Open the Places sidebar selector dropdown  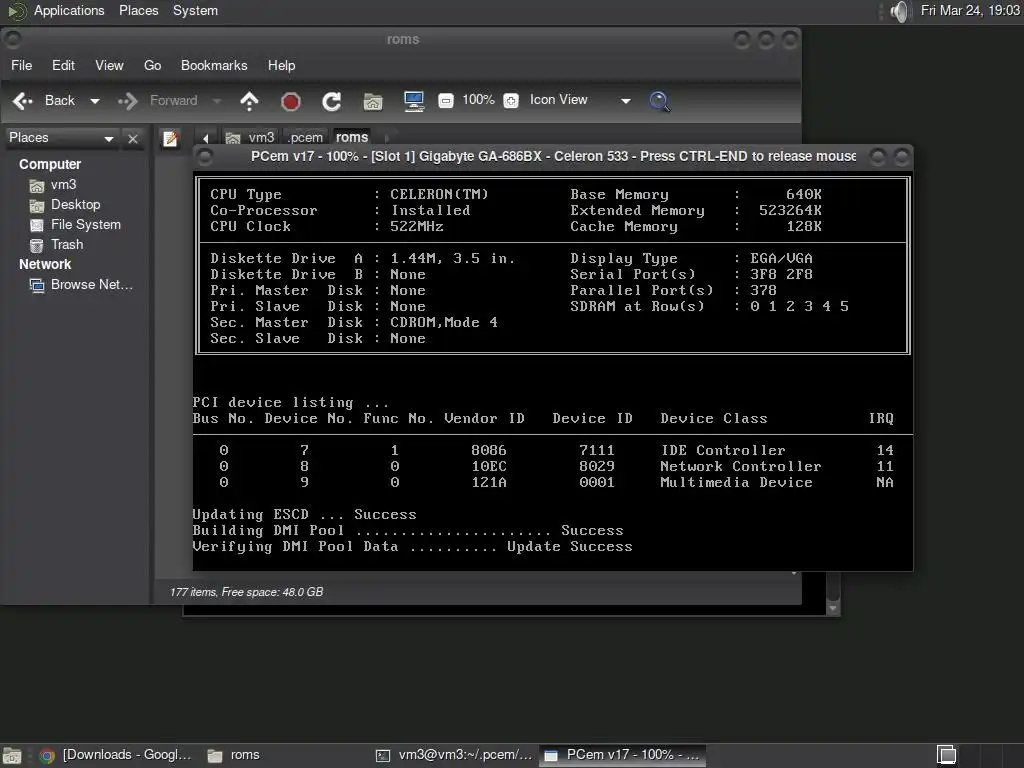pos(61,138)
